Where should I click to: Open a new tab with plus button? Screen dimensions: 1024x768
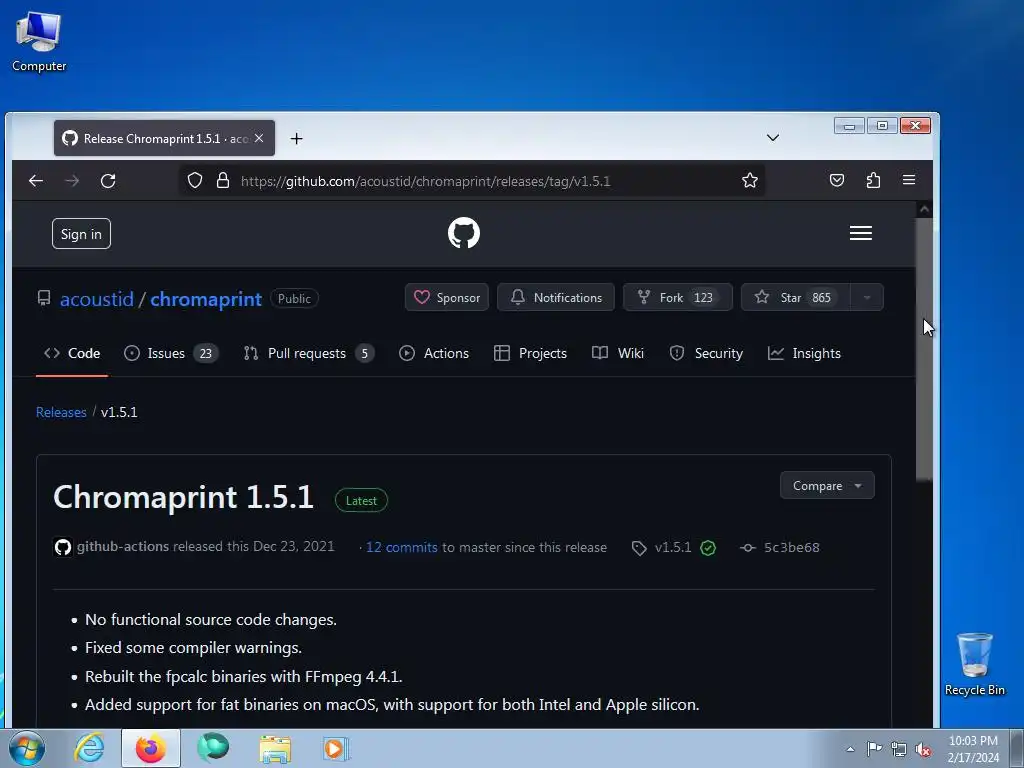[296, 138]
